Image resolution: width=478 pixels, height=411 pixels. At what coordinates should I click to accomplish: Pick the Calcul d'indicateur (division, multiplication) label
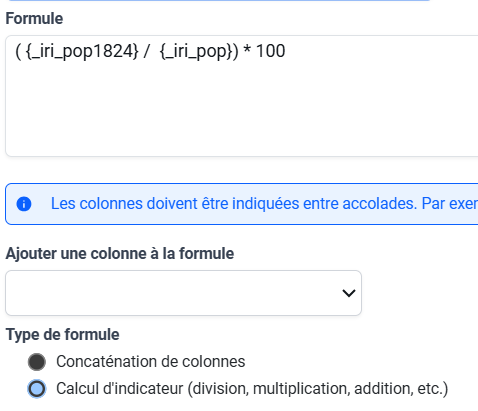252,389
